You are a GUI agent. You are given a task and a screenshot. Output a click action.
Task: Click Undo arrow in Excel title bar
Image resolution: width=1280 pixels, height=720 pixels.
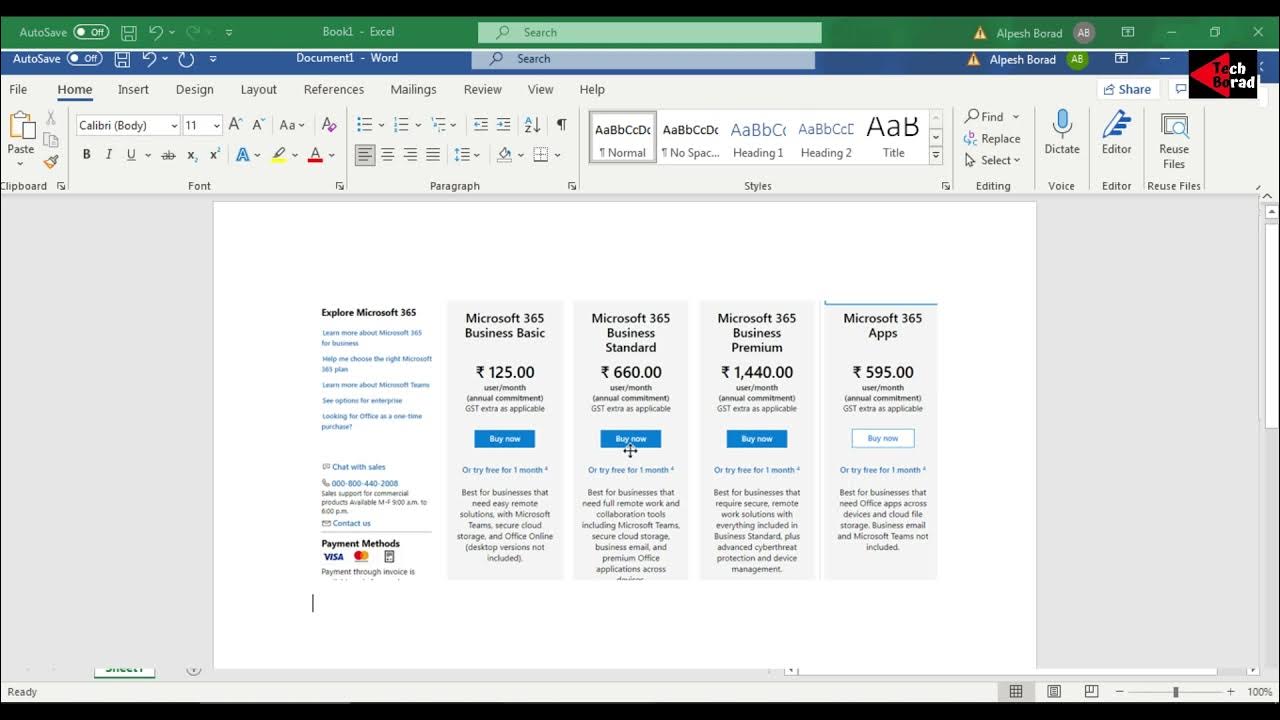[x=156, y=33]
